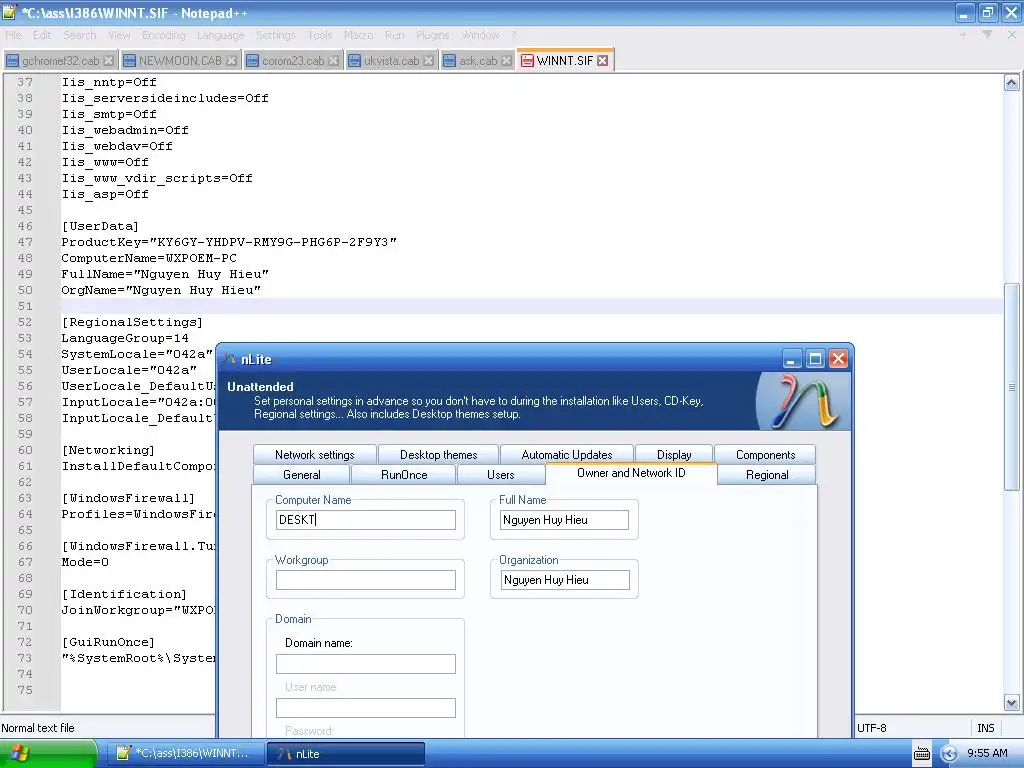The image size is (1024, 768).
Task: Click the [UserData] section header
Action: (x=100, y=226)
